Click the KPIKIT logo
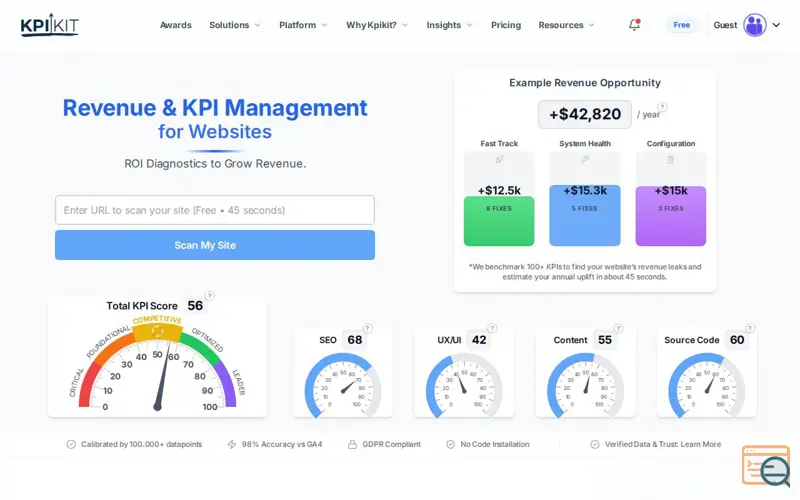 click(x=49, y=25)
